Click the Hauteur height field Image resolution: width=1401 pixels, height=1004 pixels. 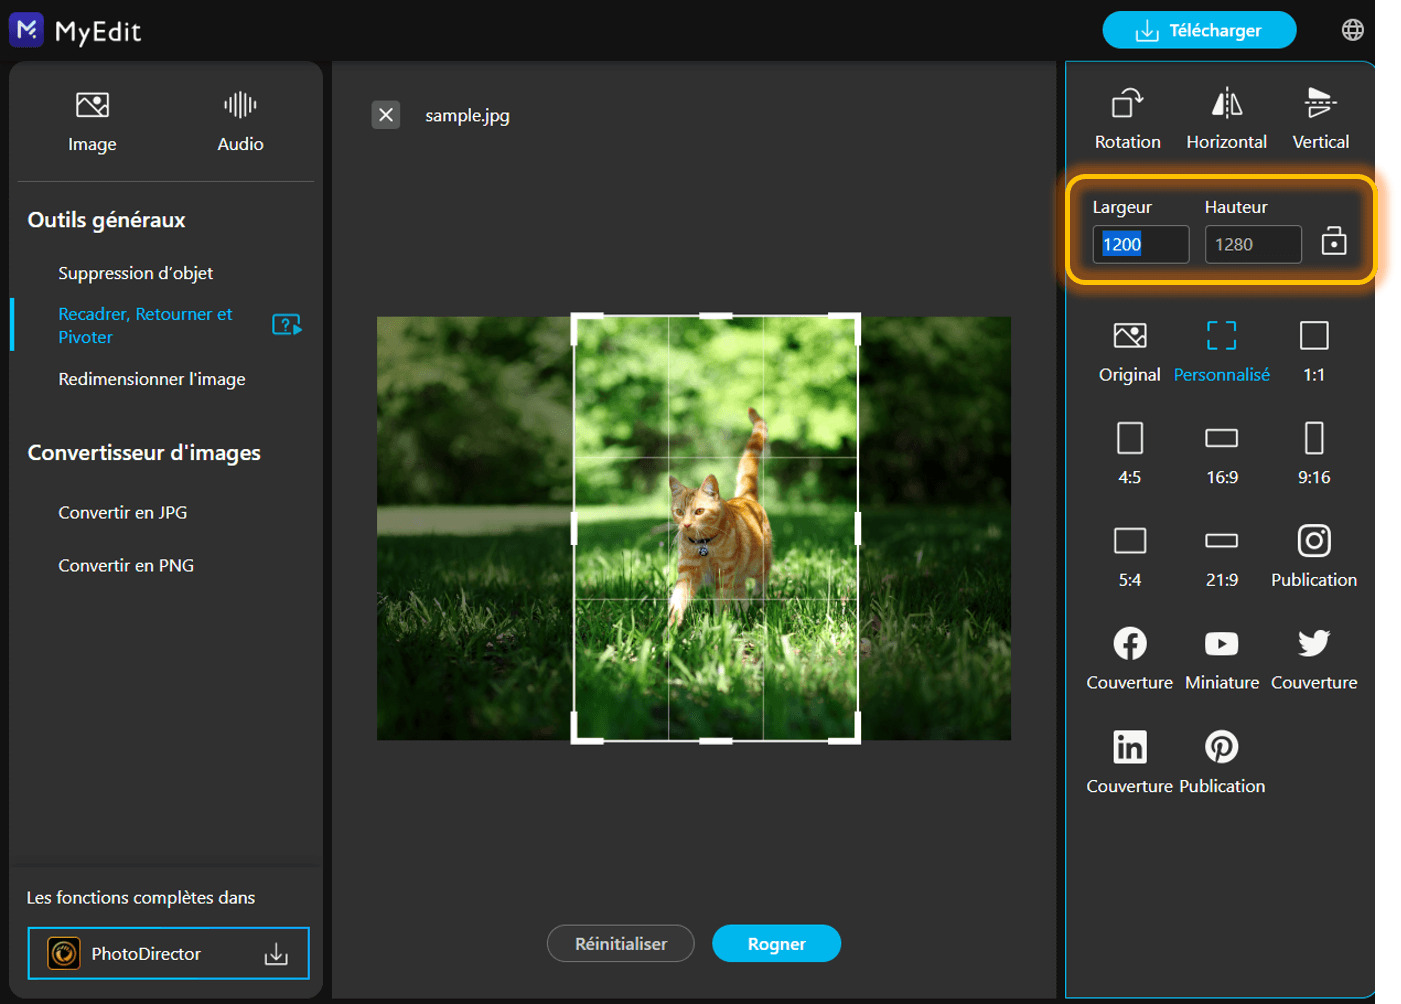(x=1253, y=244)
